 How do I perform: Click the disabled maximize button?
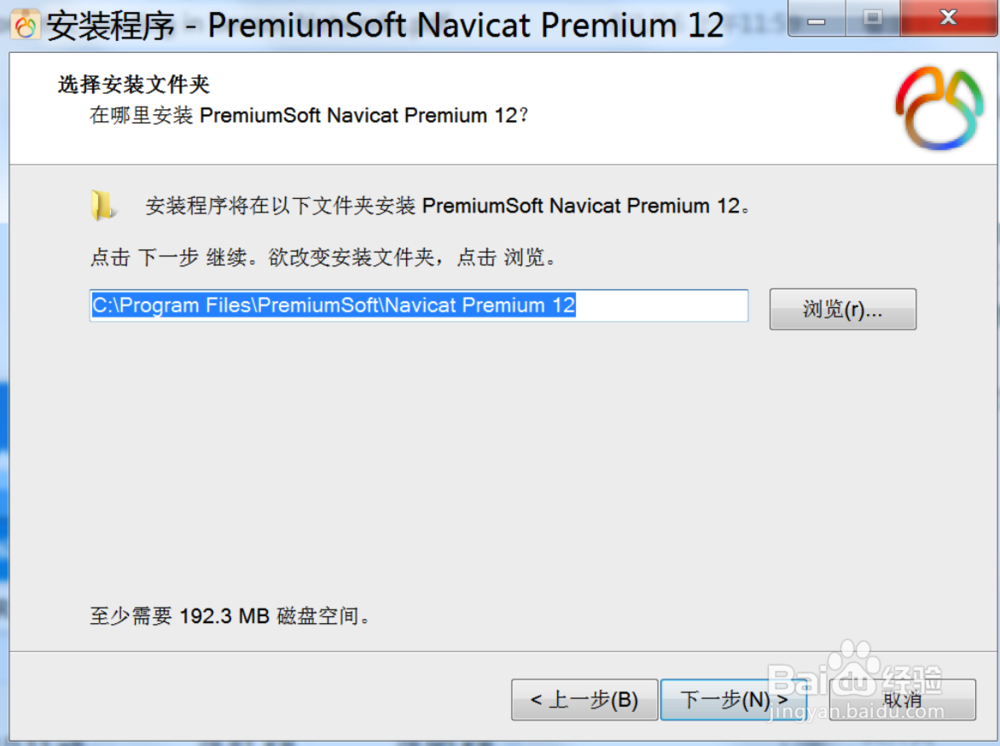point(872,18)
